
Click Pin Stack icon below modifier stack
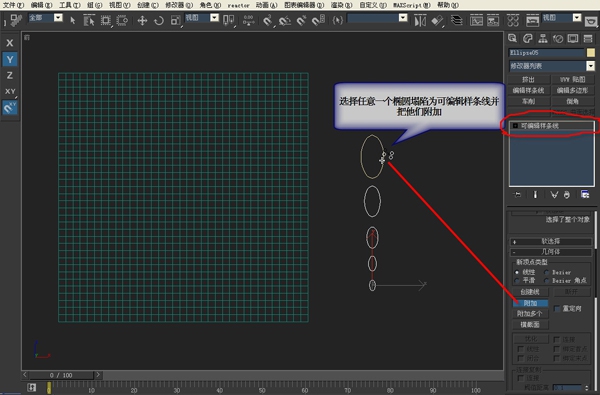[x=517, y=195]
